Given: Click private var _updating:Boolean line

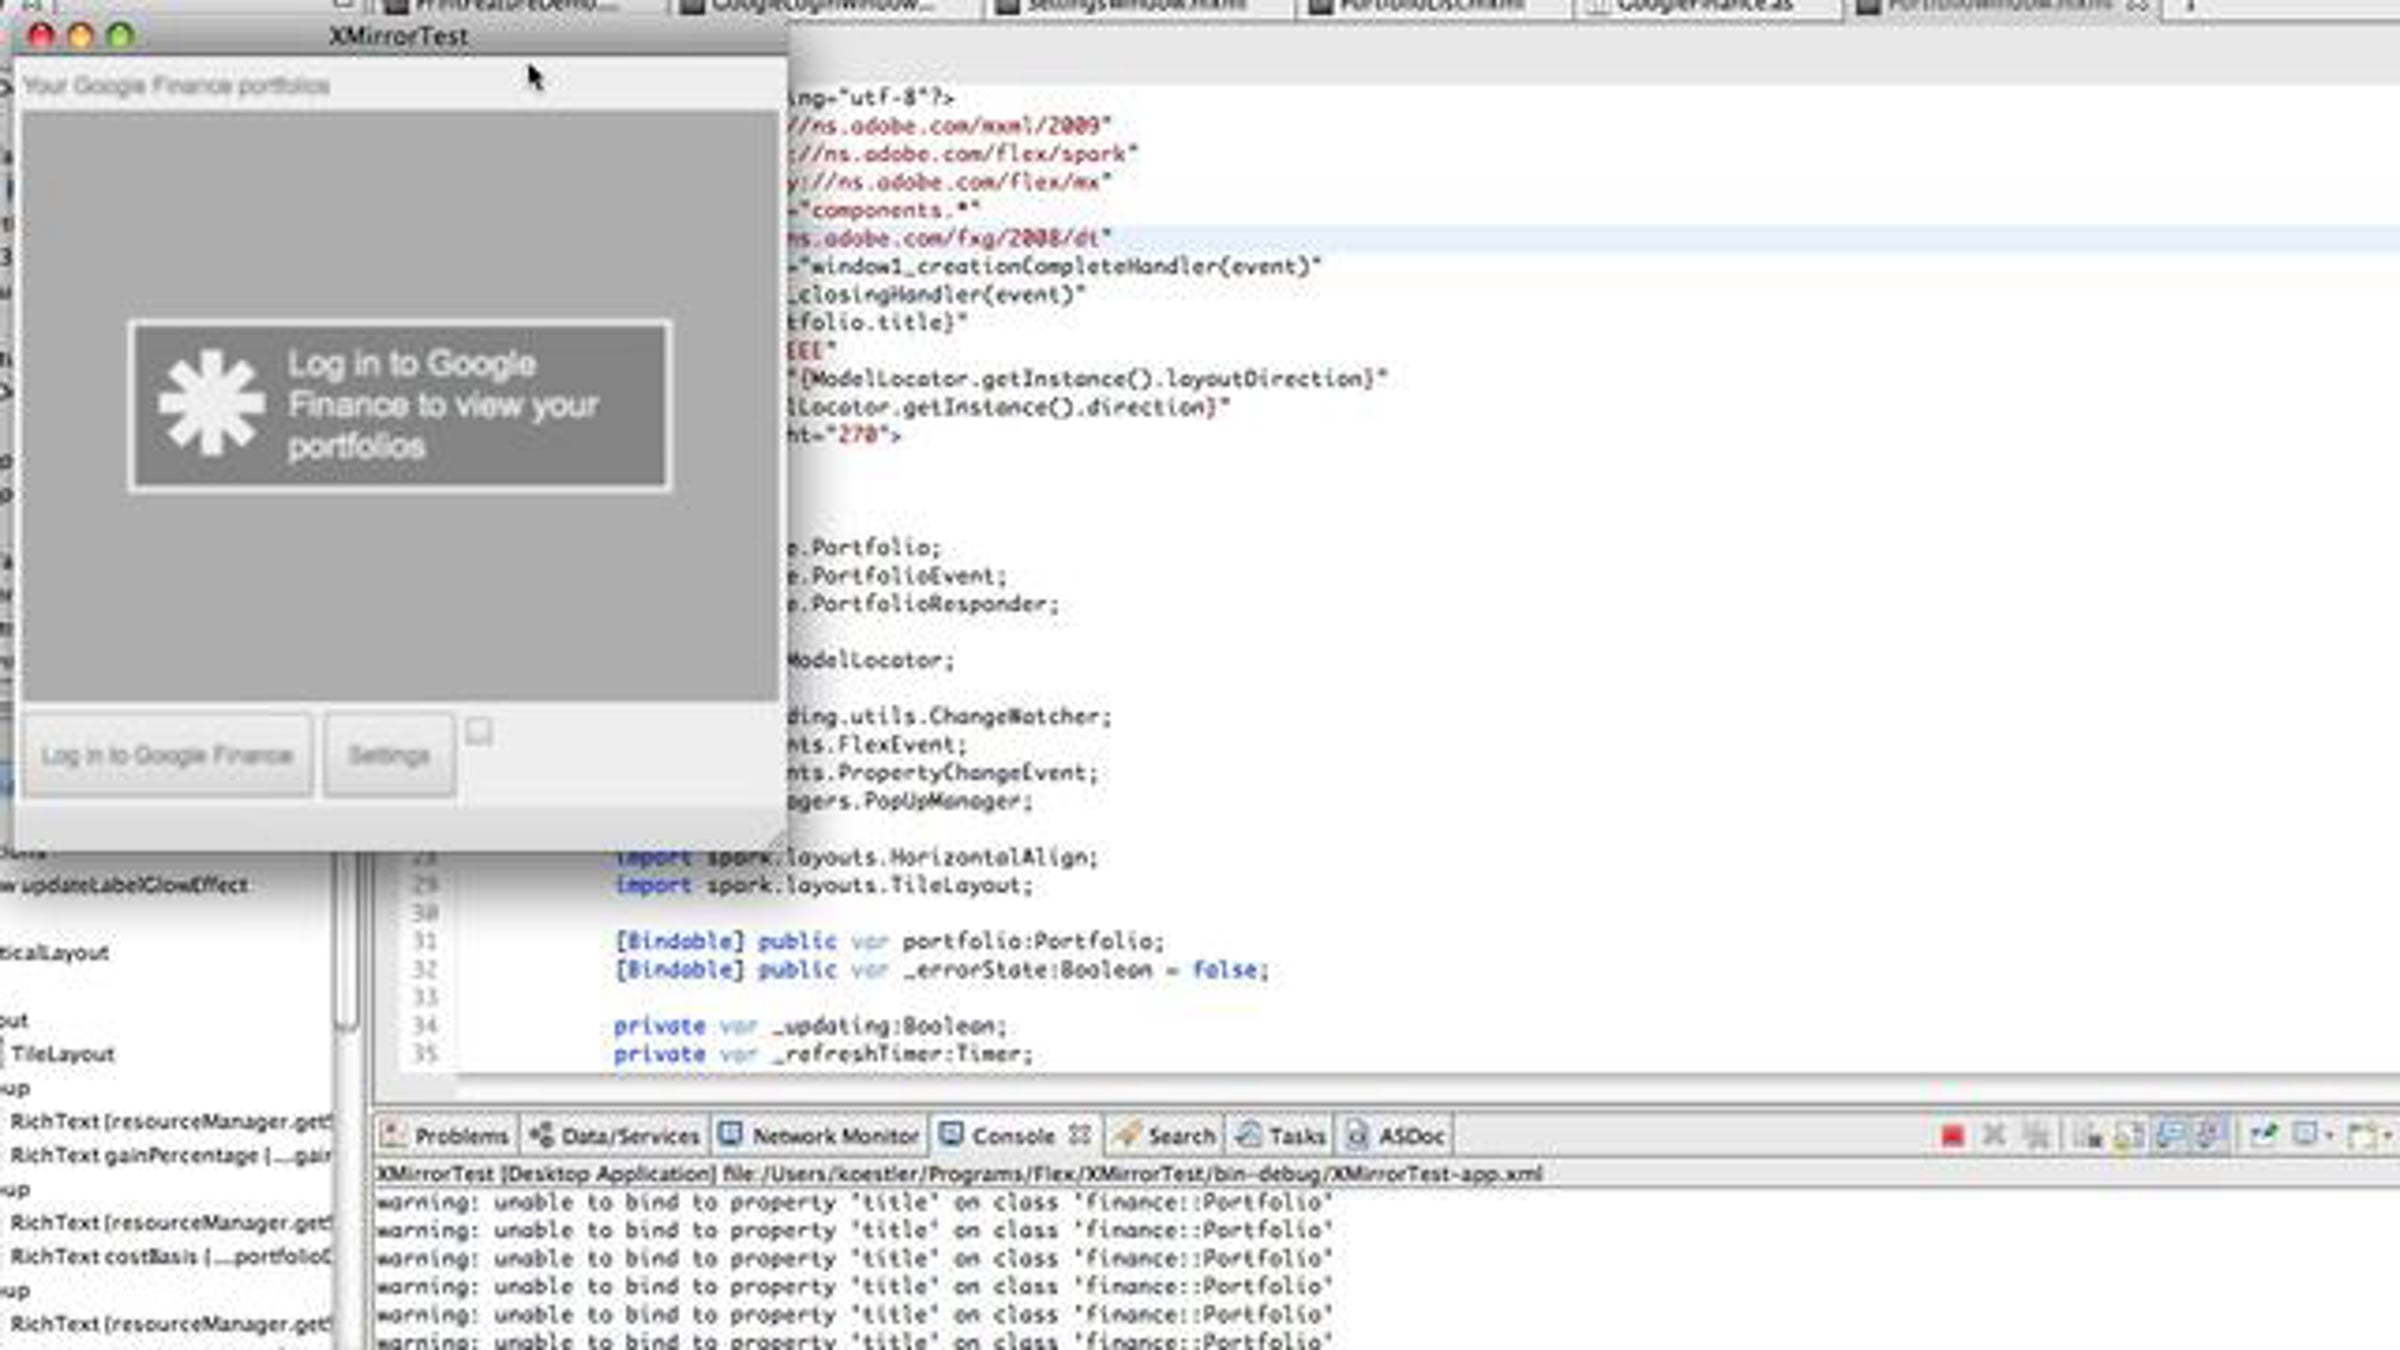Looking at the screenshot, I should click(x=810, y=1026).
